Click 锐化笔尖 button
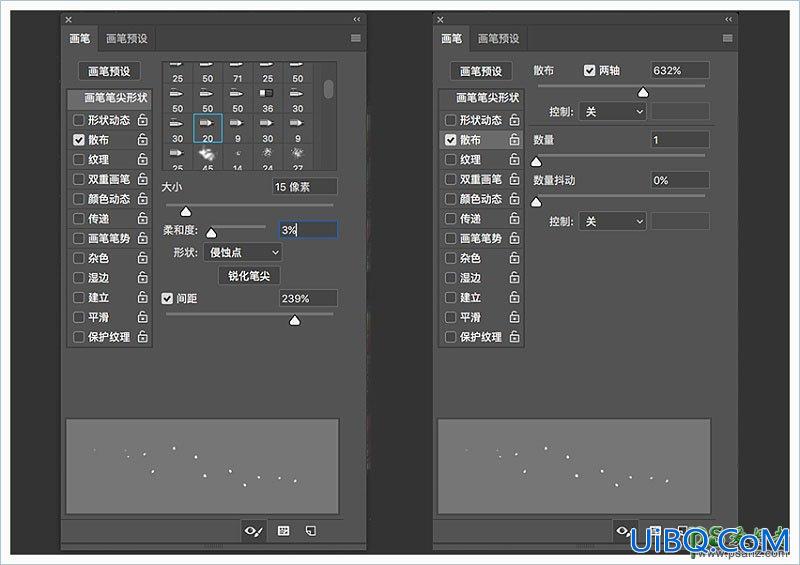The image size is (800, 565). click(249, 276)
